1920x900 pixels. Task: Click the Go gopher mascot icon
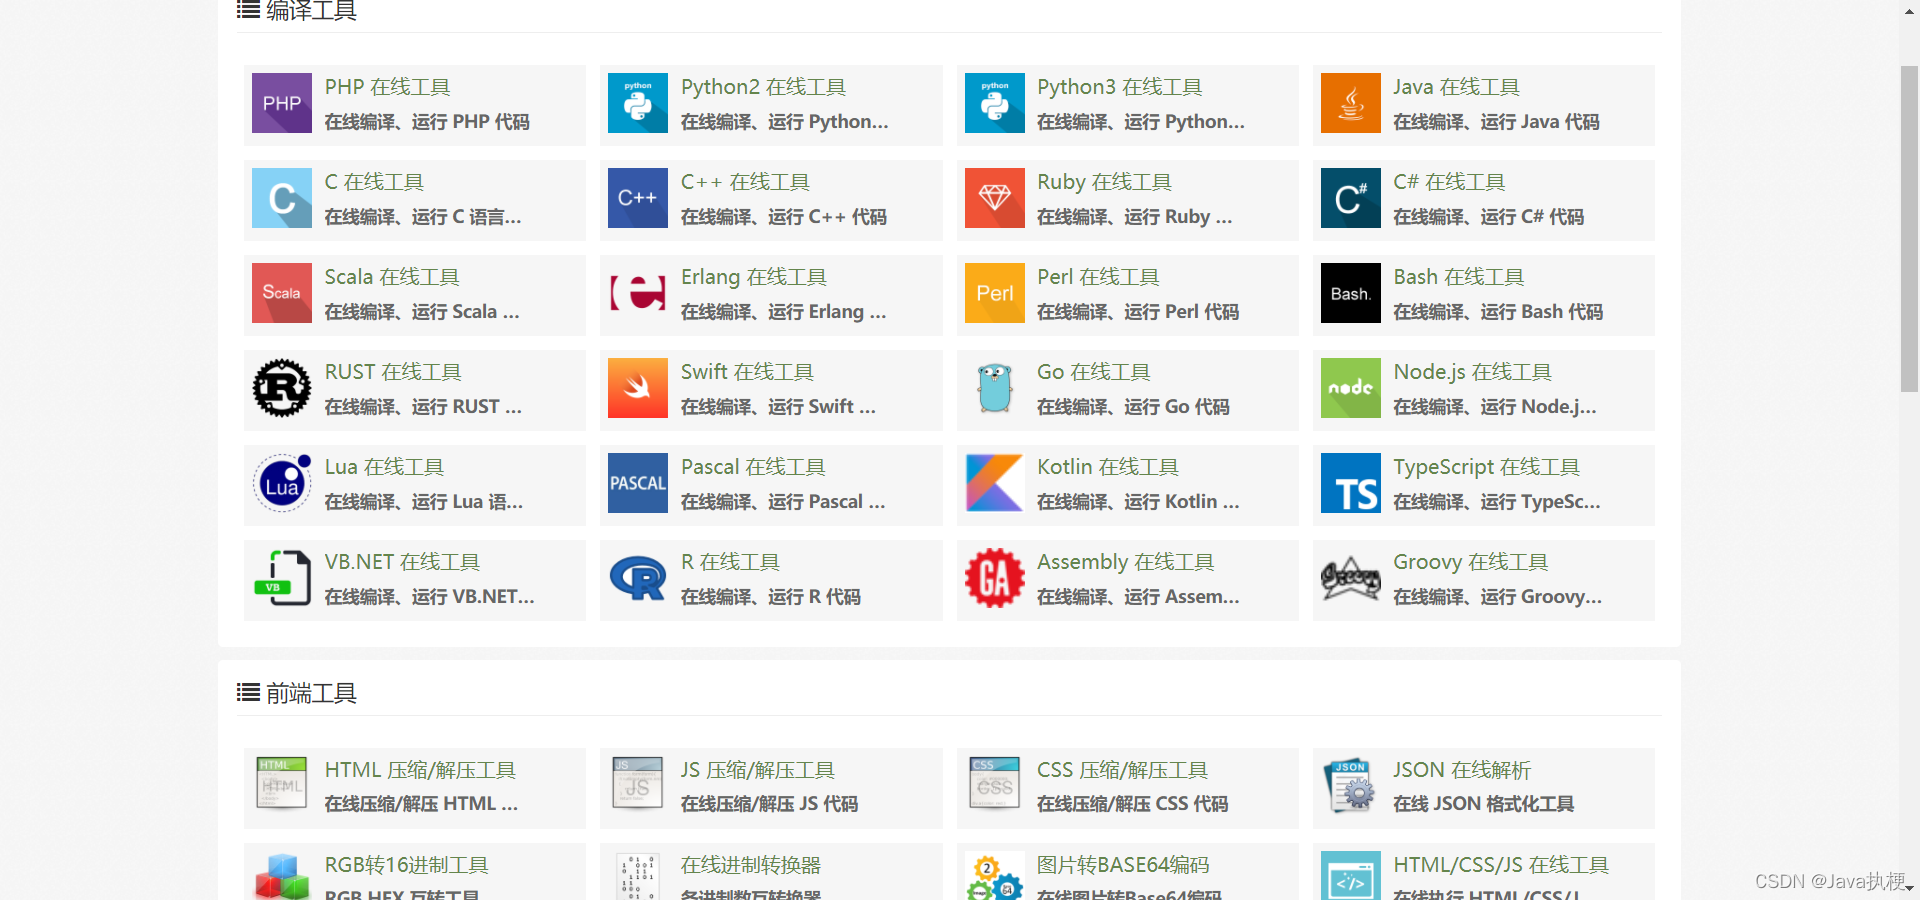(995, 388)
